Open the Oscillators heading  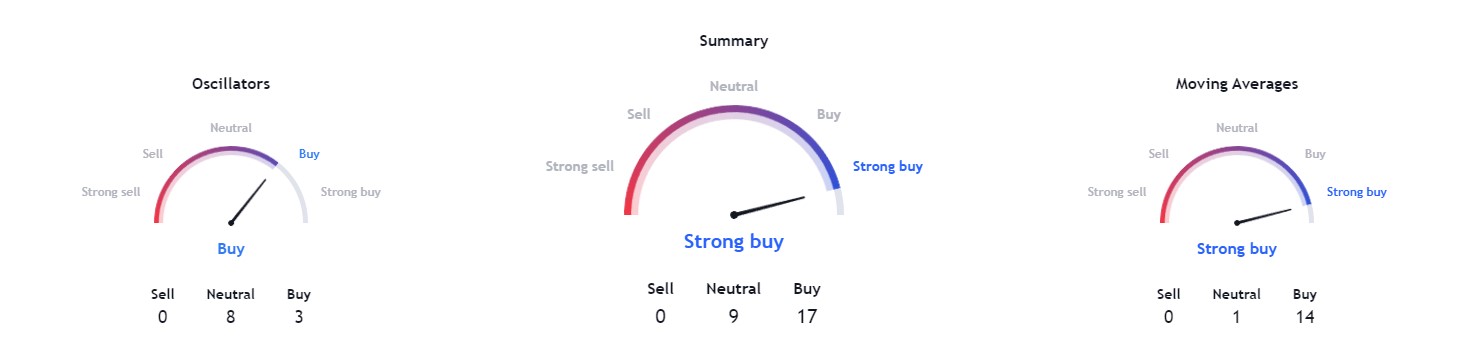pyautogui.click(x=231, y=84)
